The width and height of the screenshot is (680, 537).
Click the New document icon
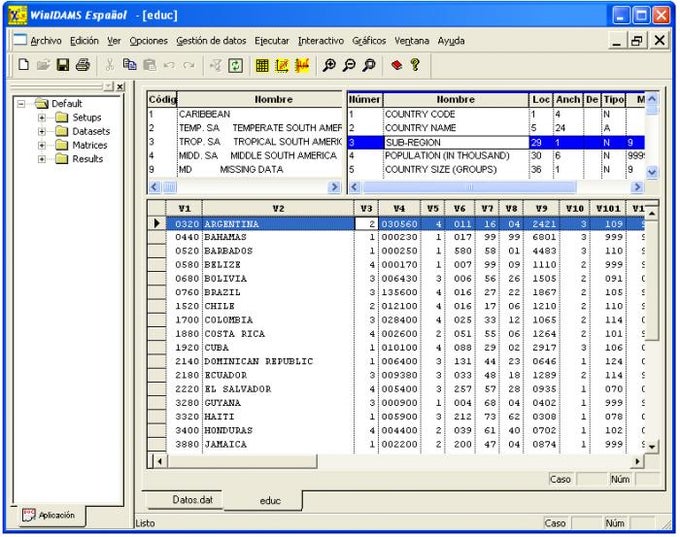(23, 65)
